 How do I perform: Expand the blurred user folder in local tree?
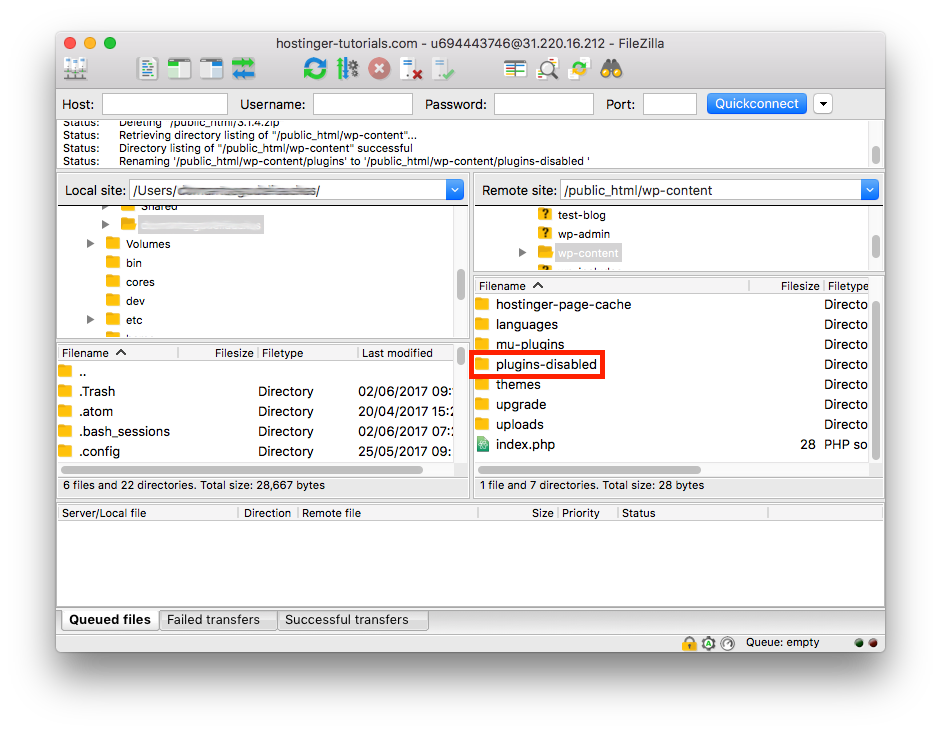coord(106,224)
